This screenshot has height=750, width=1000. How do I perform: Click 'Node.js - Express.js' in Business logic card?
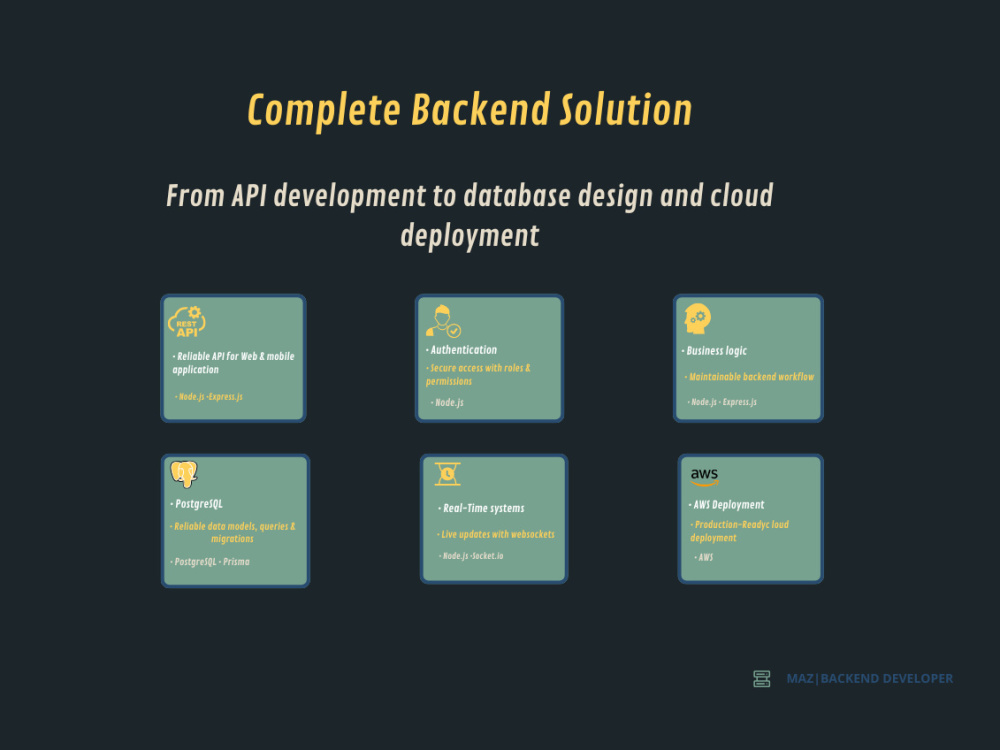[x=722, y=402]
